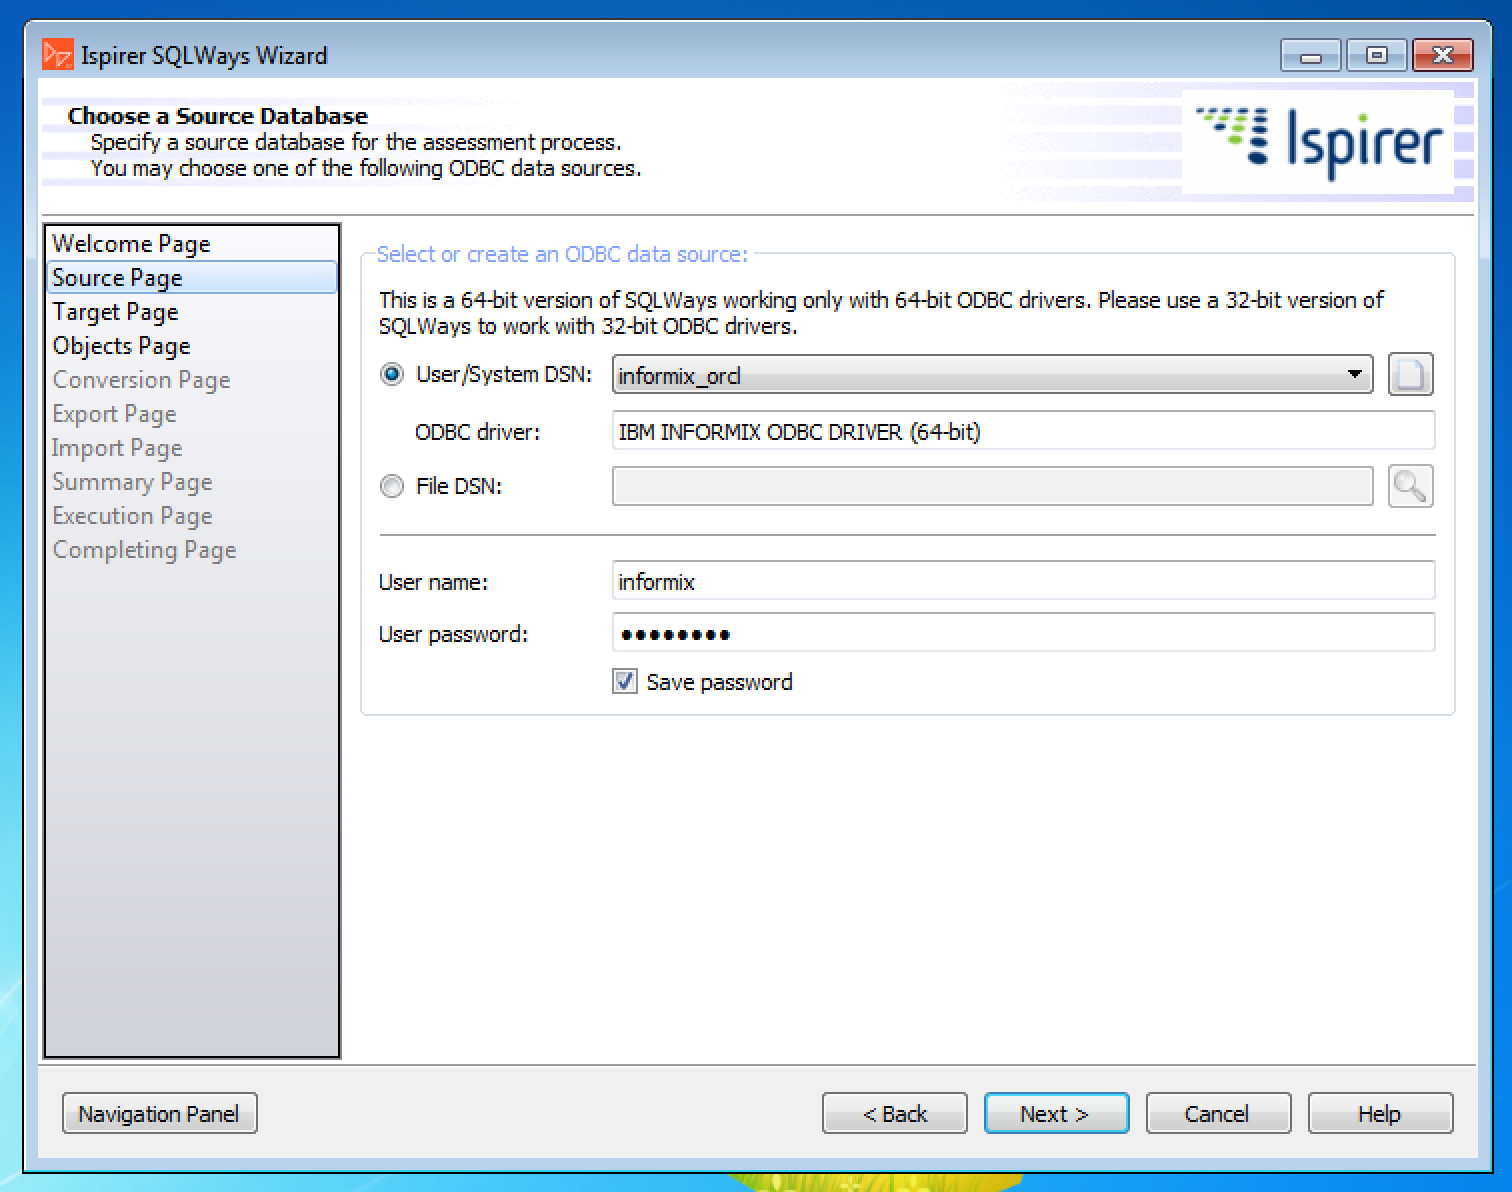The image size is (1512, 1192).
Task: Select the File DSN radio button
Action: [x=392, y=486]
